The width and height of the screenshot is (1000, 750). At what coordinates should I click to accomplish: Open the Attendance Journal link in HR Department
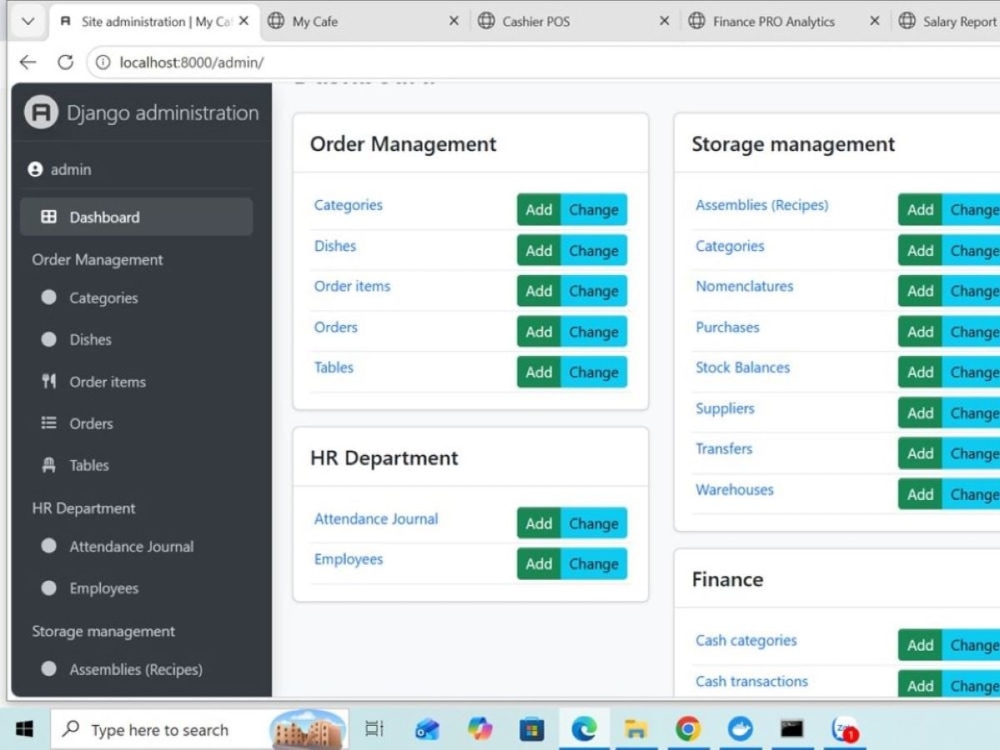tap(376, 518)
